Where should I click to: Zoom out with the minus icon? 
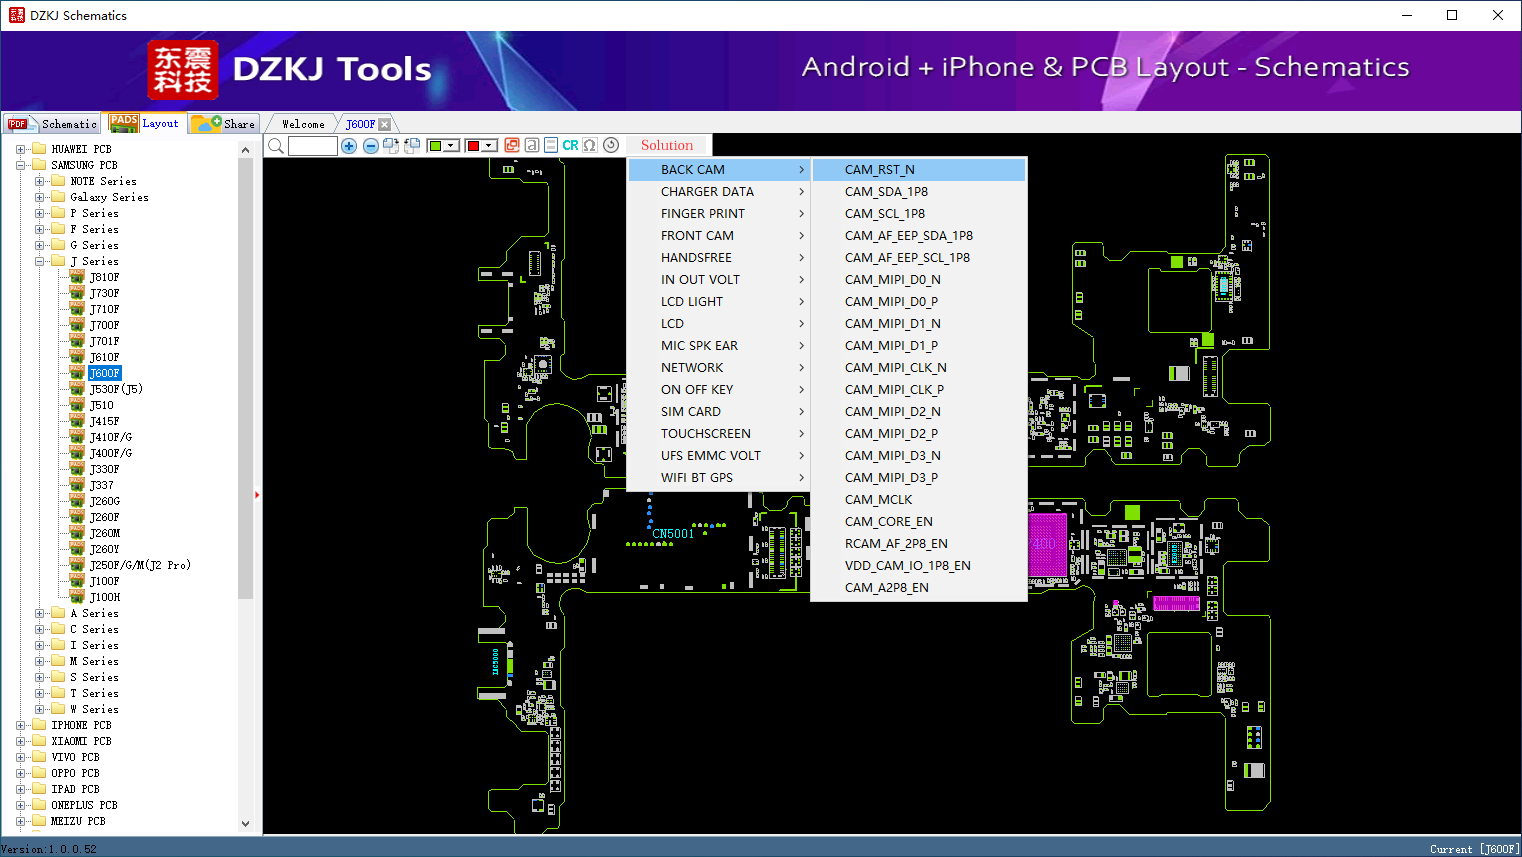click(370, 146)
